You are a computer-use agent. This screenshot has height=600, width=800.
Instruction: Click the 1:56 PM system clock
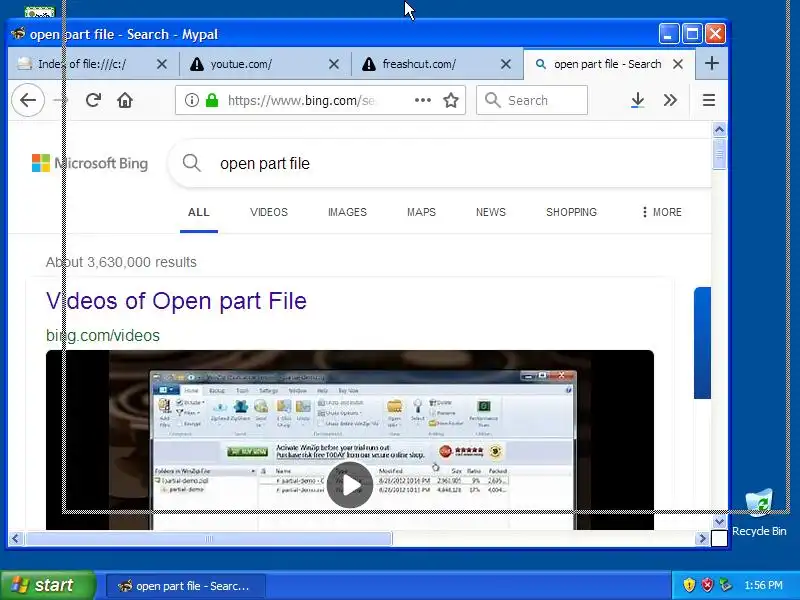tap(763, 585)
